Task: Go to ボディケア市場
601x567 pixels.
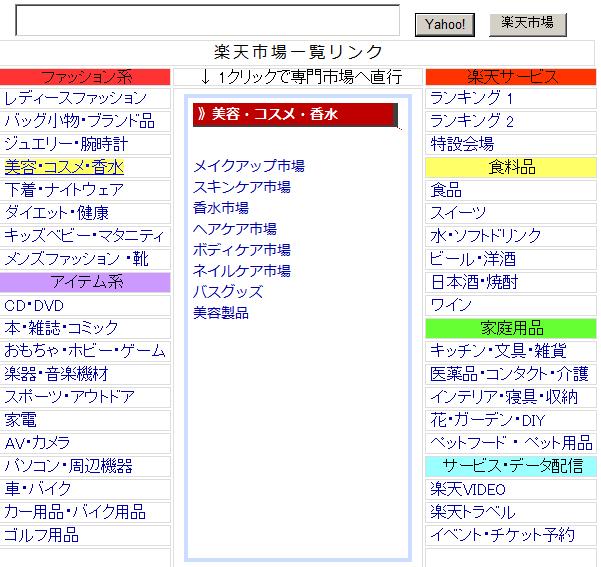Action: point(242,250)
